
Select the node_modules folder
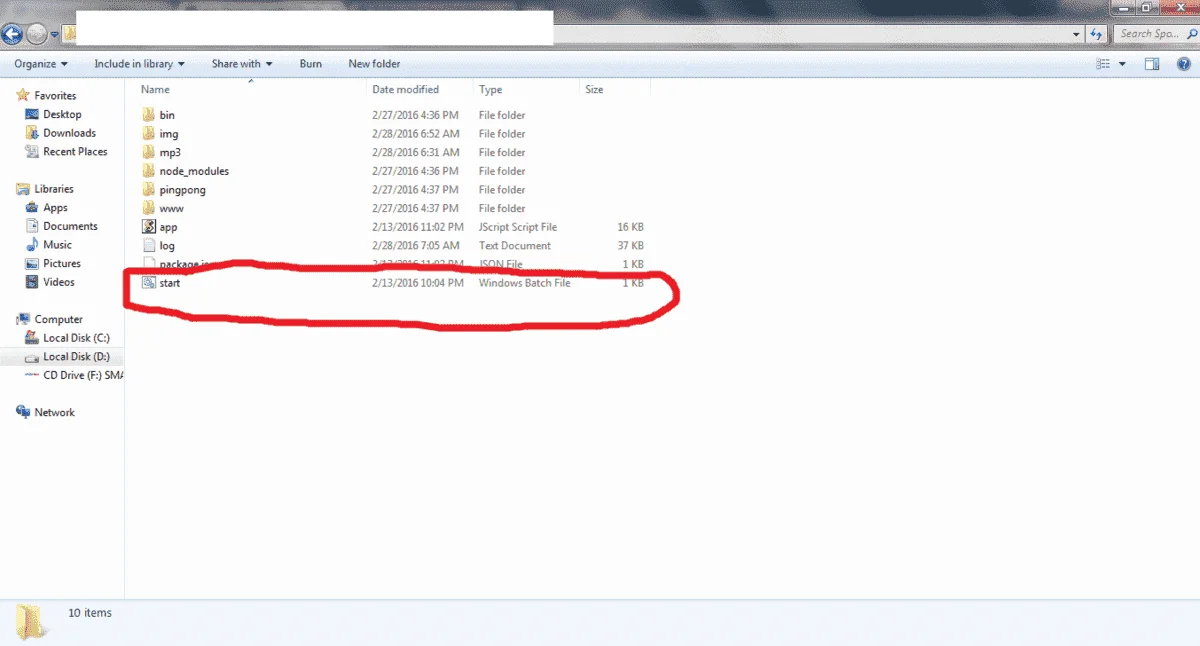[x=194, y=171]
